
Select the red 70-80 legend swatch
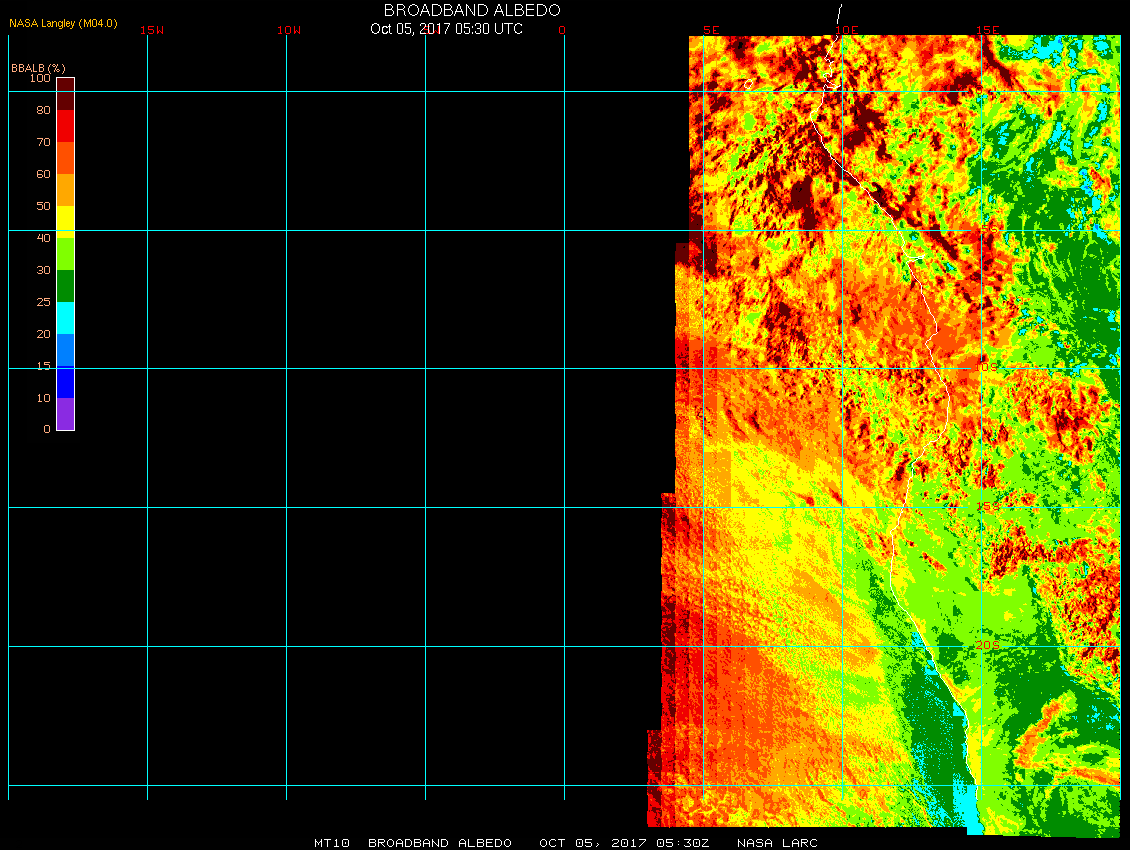click(66, 125)
